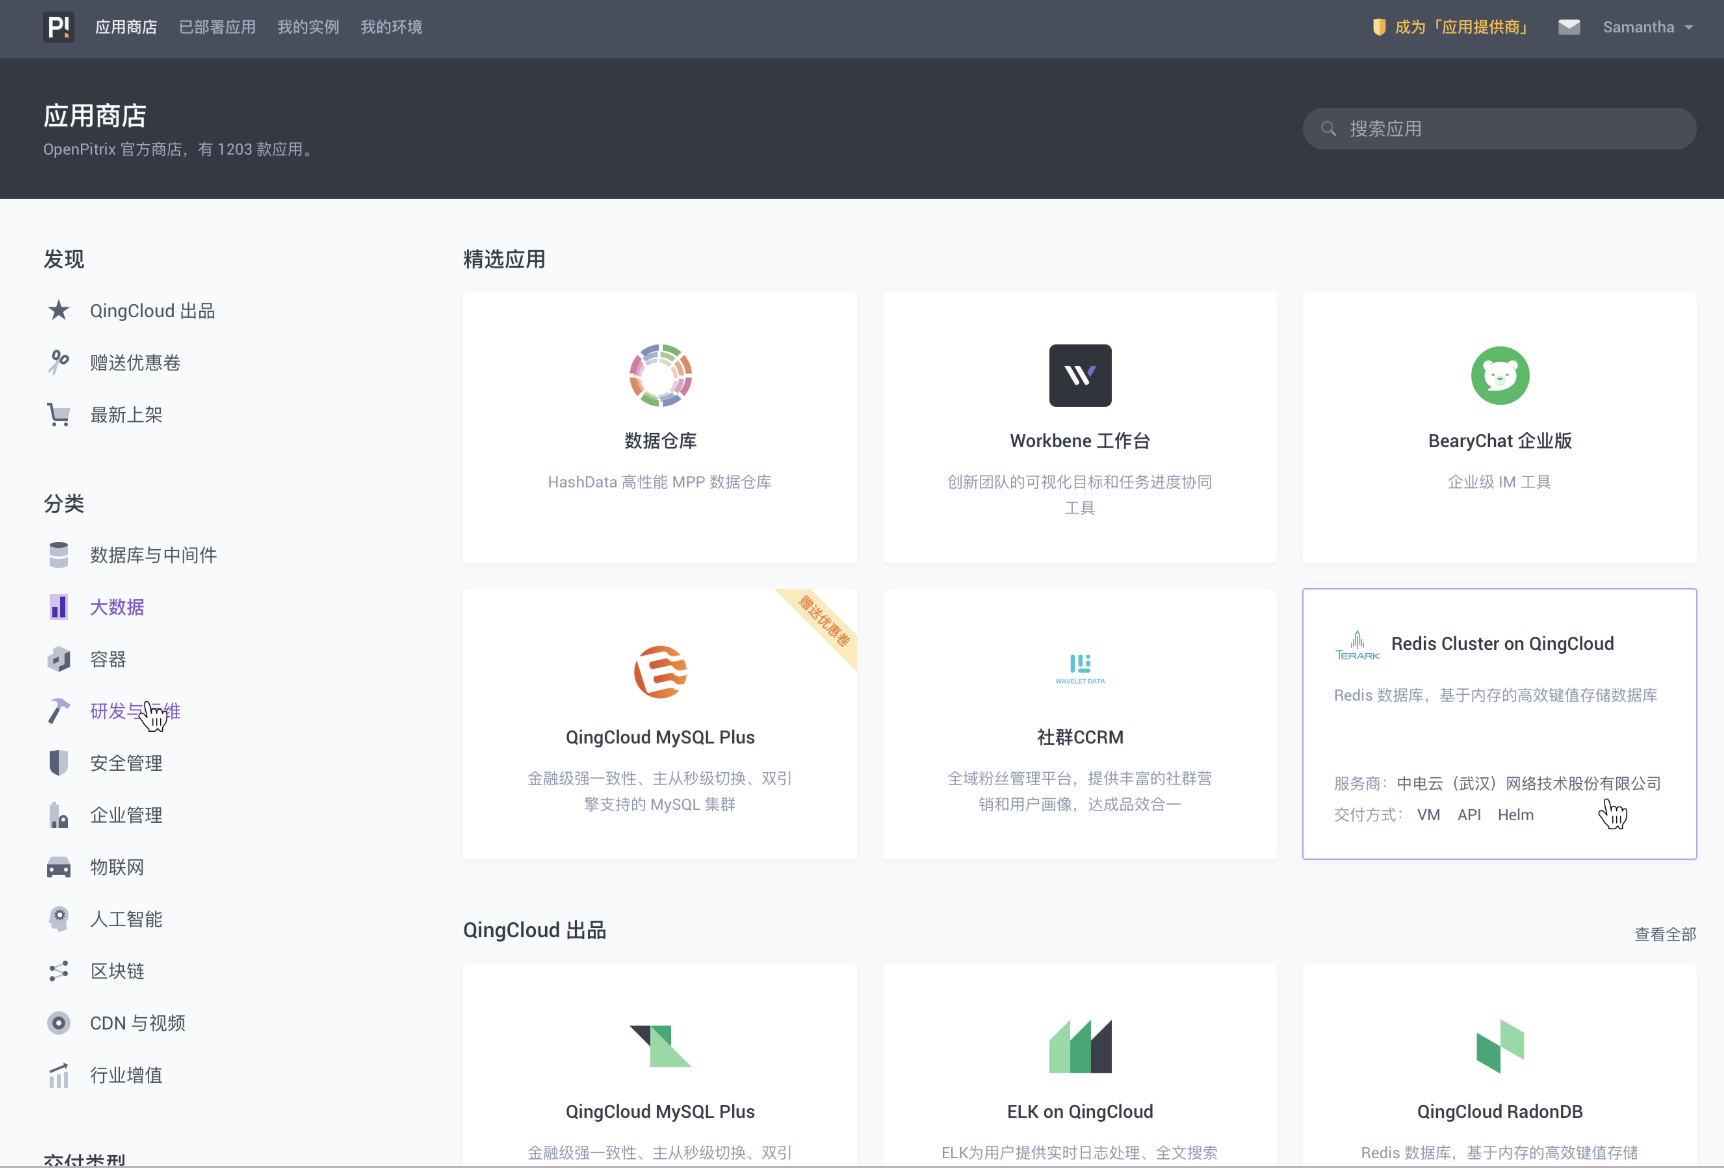Select the CDN 与视频 category text
This screenshot has width=1724, height=1168.
[138, 1023]
